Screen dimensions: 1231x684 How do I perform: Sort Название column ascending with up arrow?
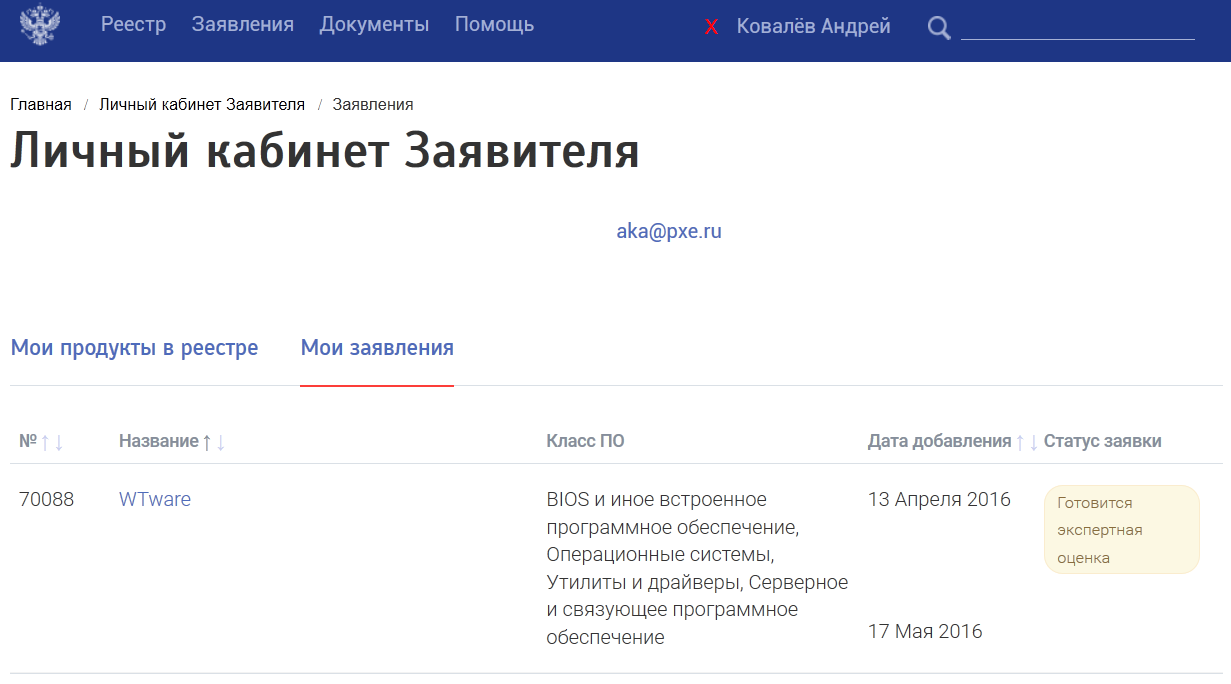coord(207,442)
